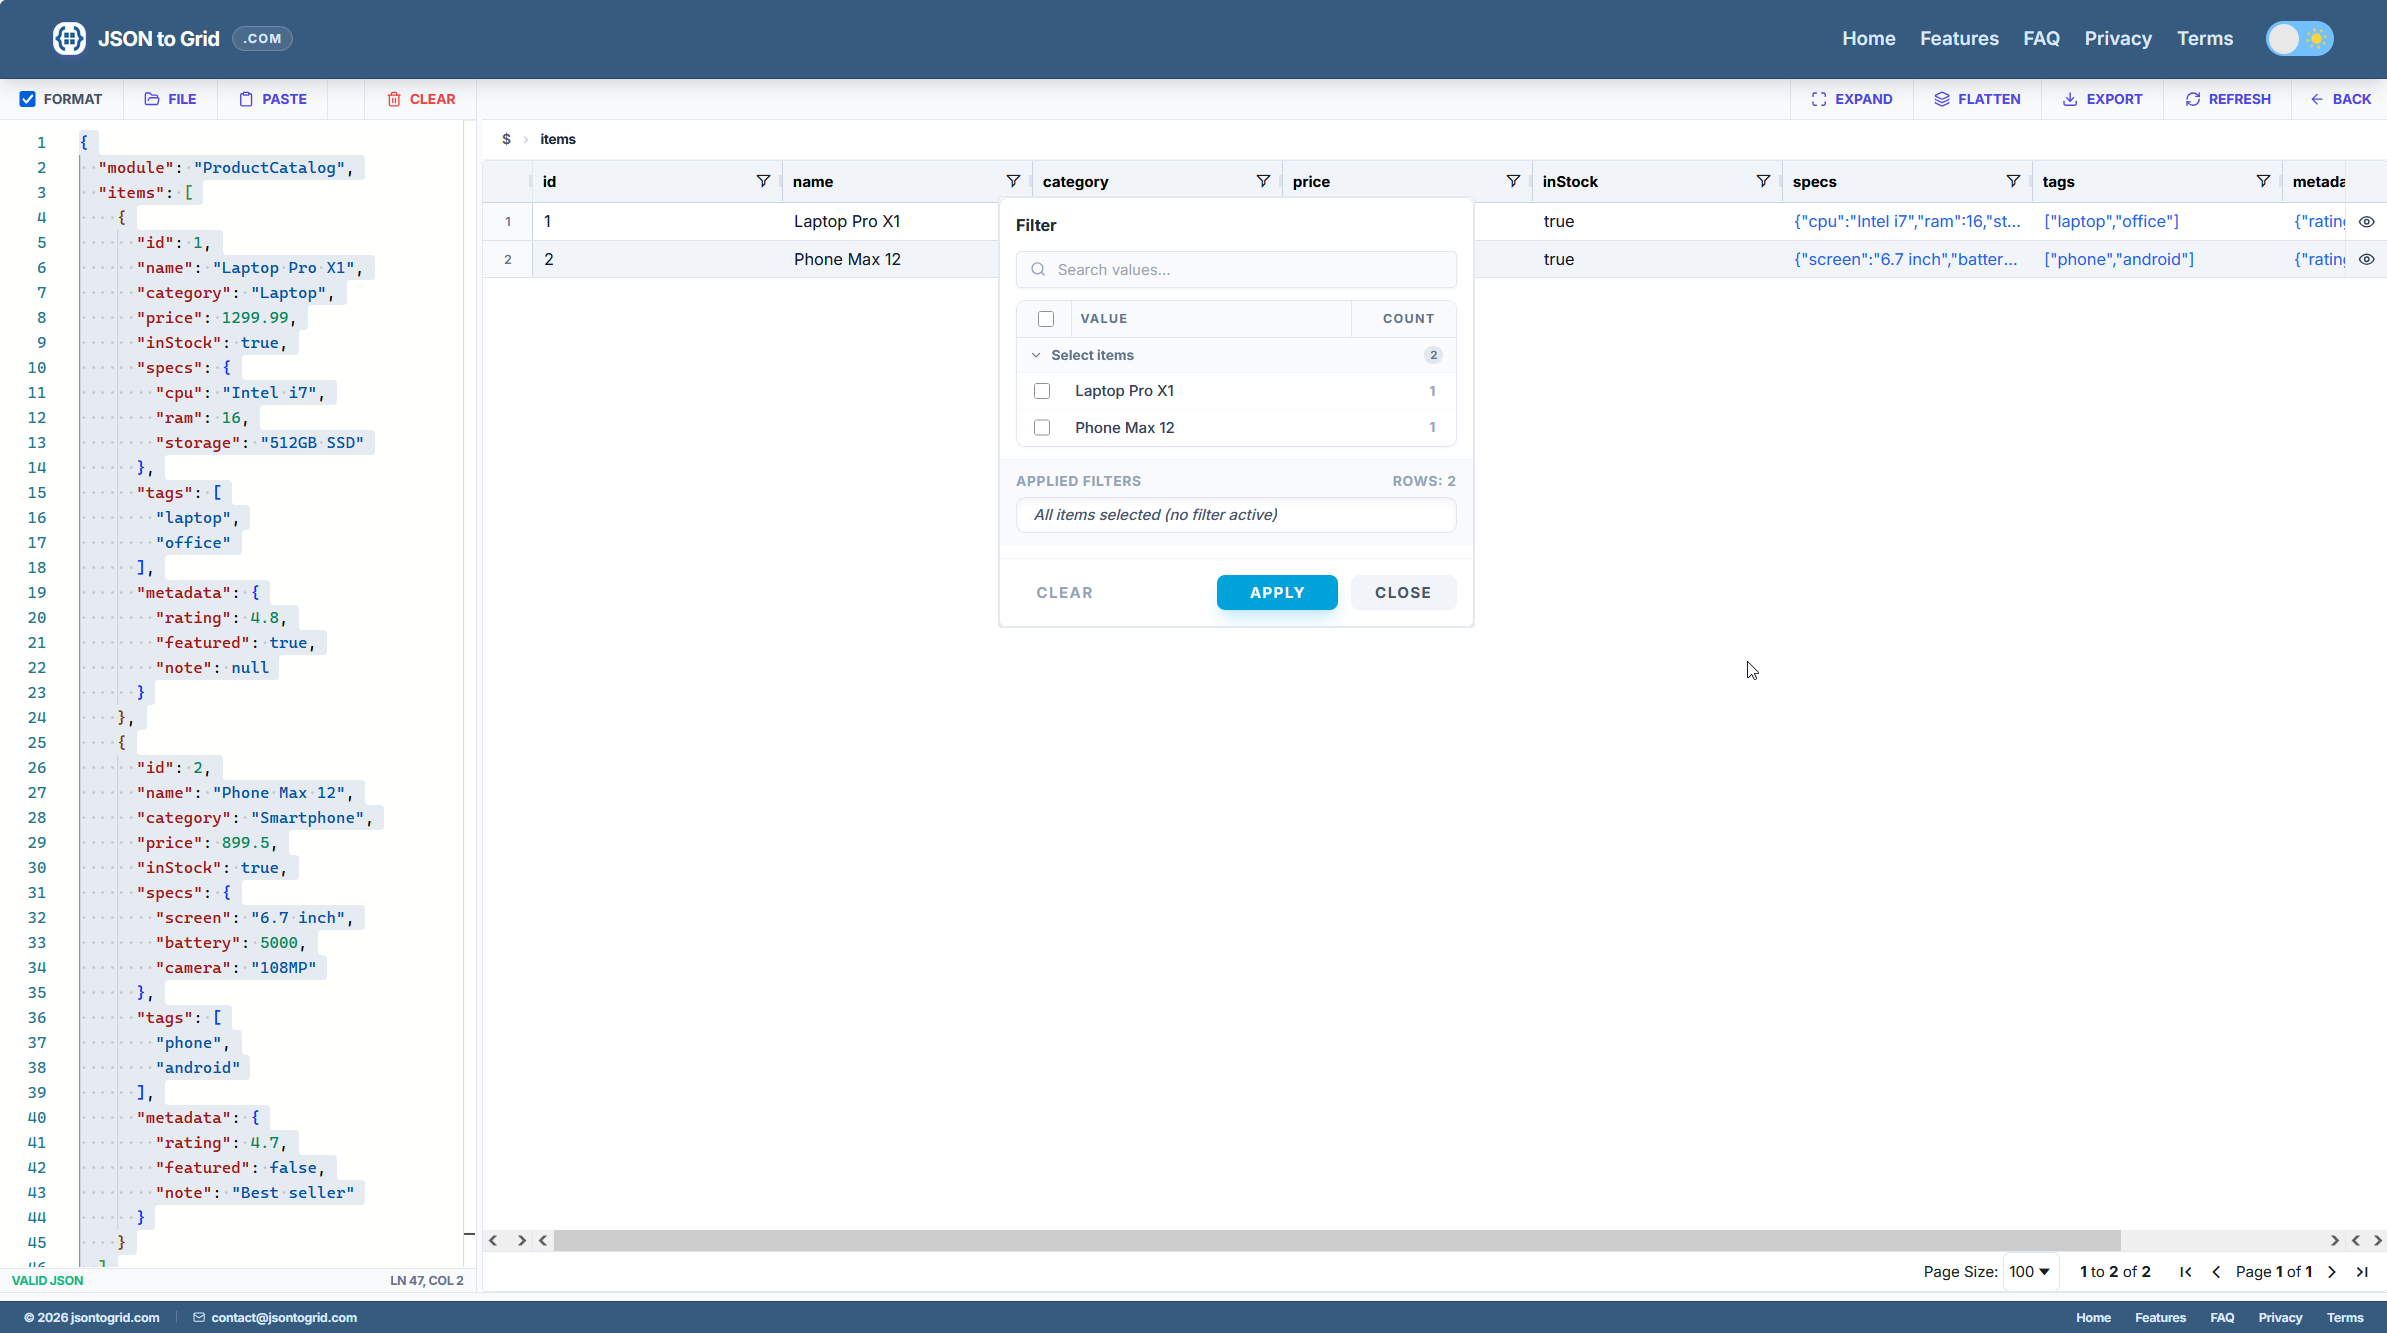Viewport: 2387px width, 1333px height.
Task: Check the Laptop Pro X1 filter checkbox
Action: tap(1042, 391)
